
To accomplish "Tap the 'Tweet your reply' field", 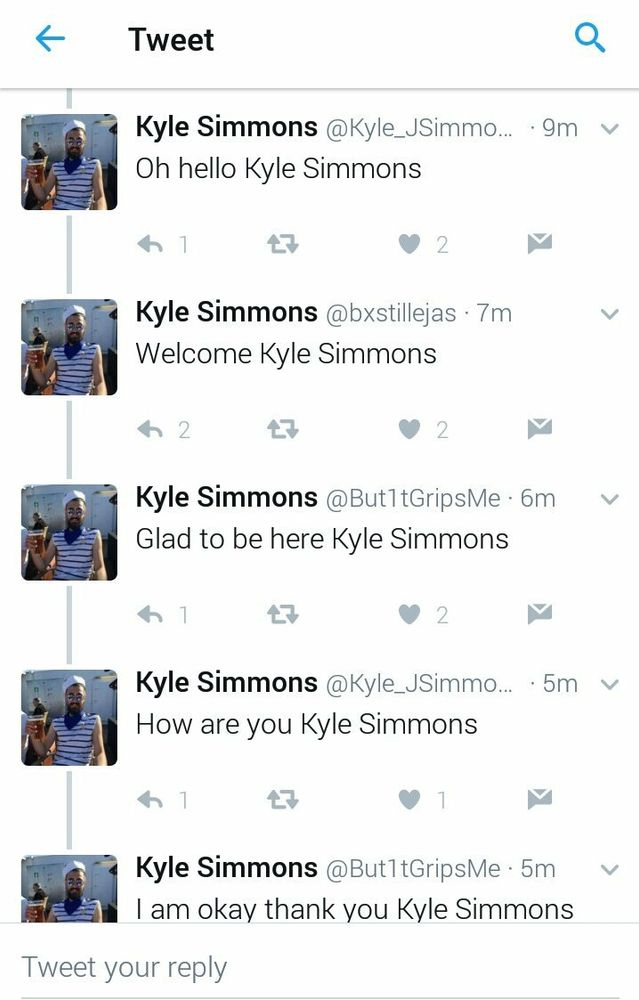I will coord(320,967).
